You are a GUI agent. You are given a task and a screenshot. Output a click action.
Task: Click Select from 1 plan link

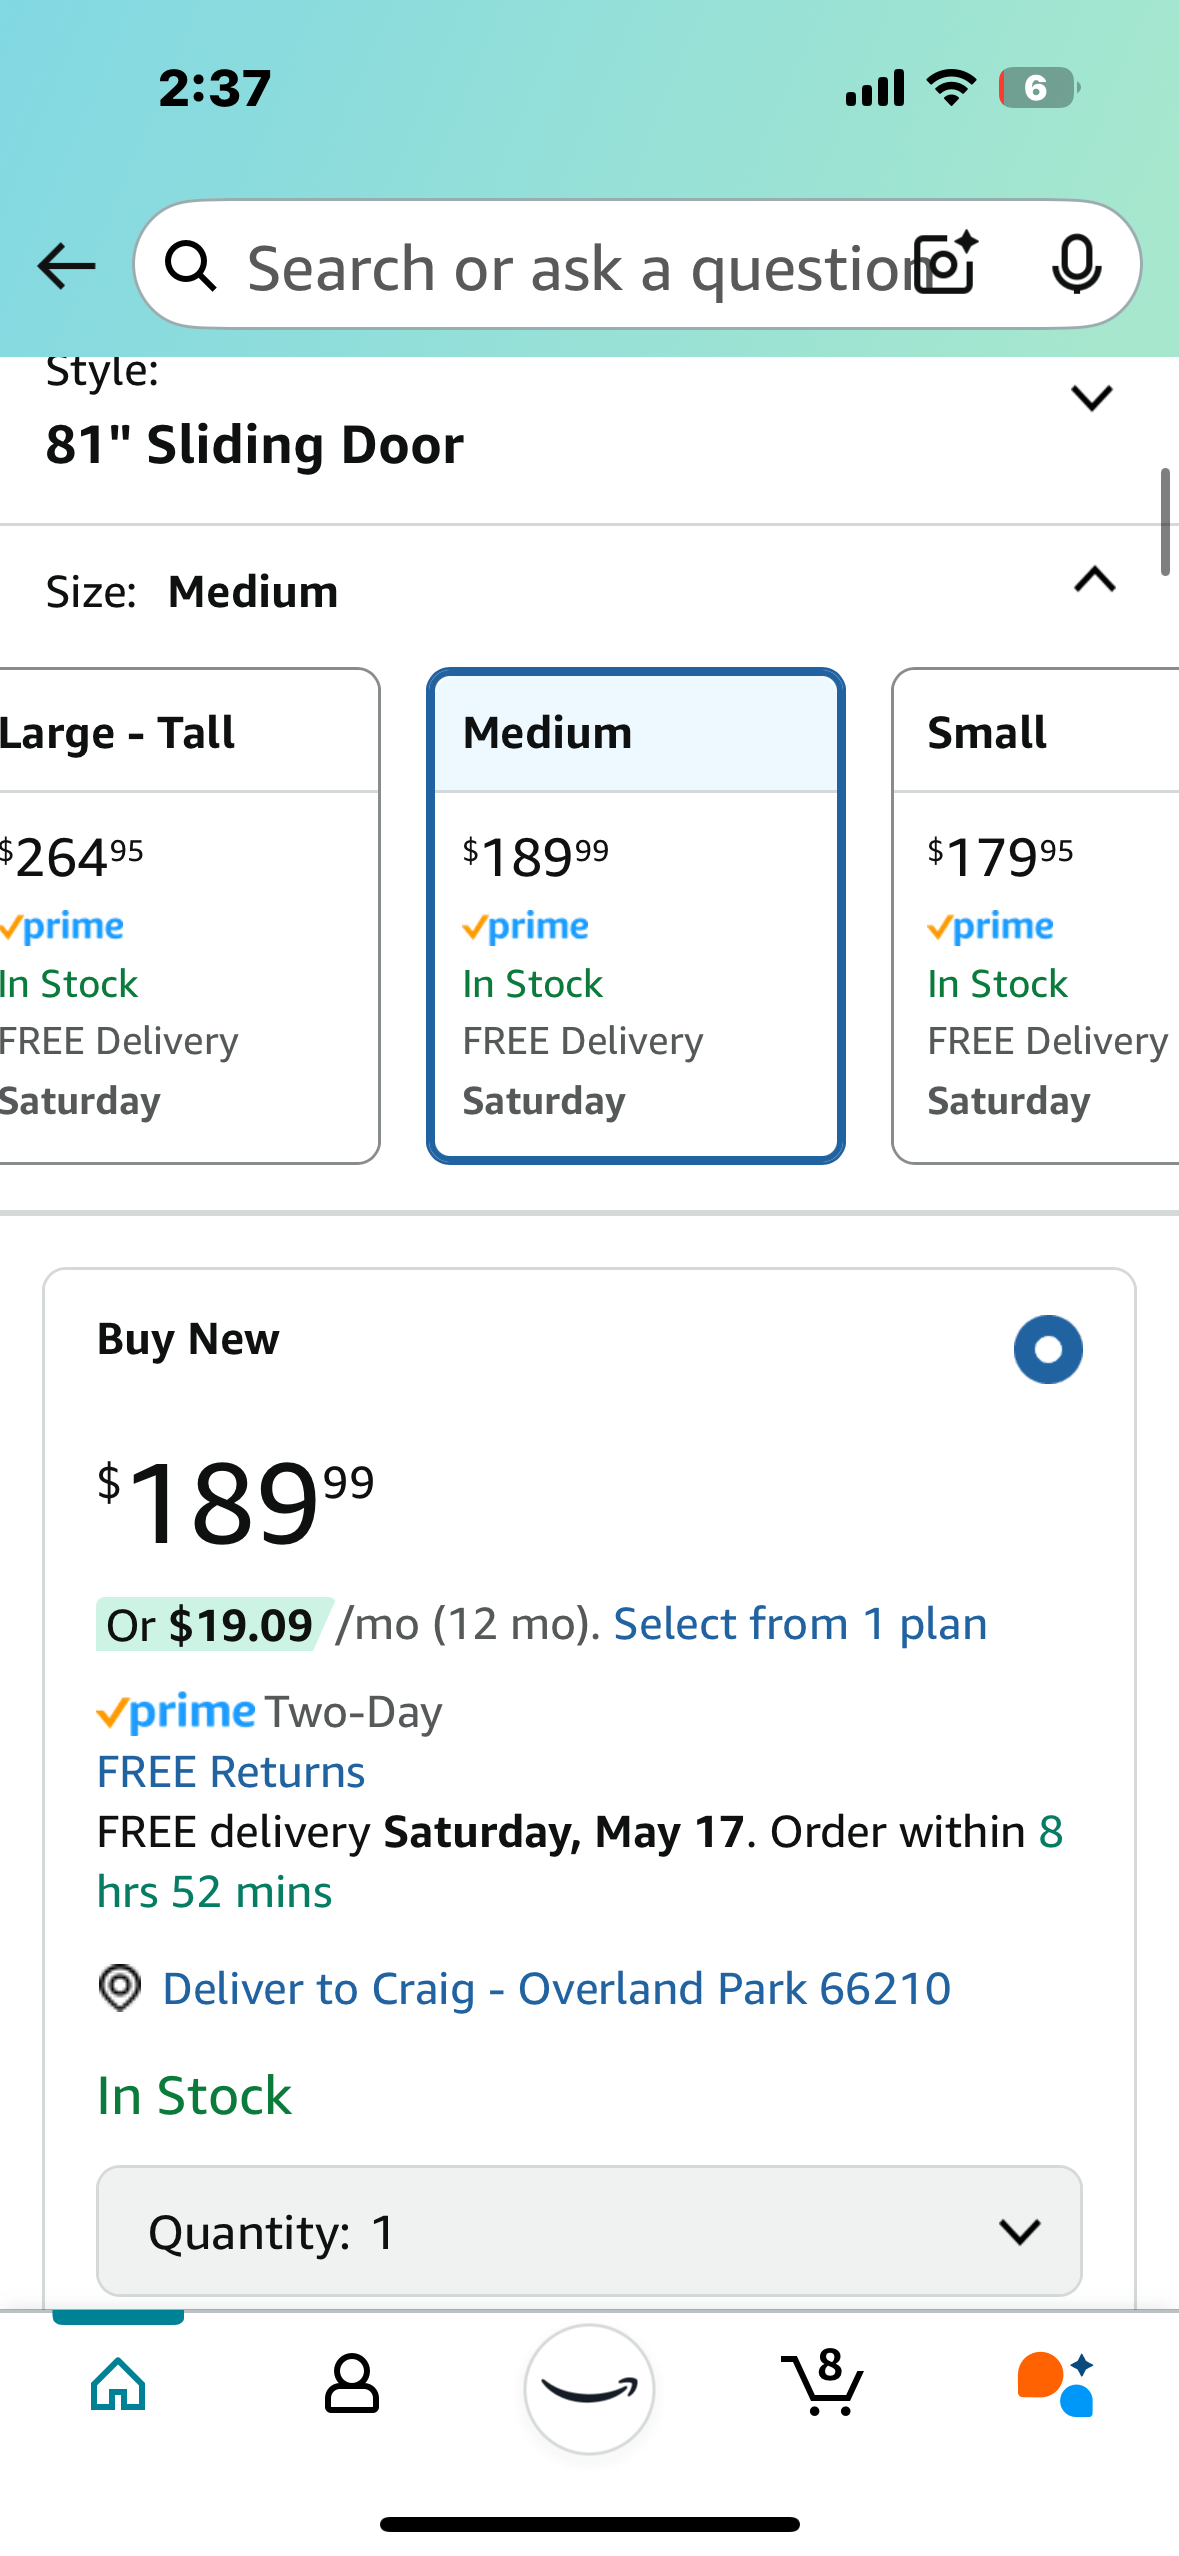(x=800, y=1623)
